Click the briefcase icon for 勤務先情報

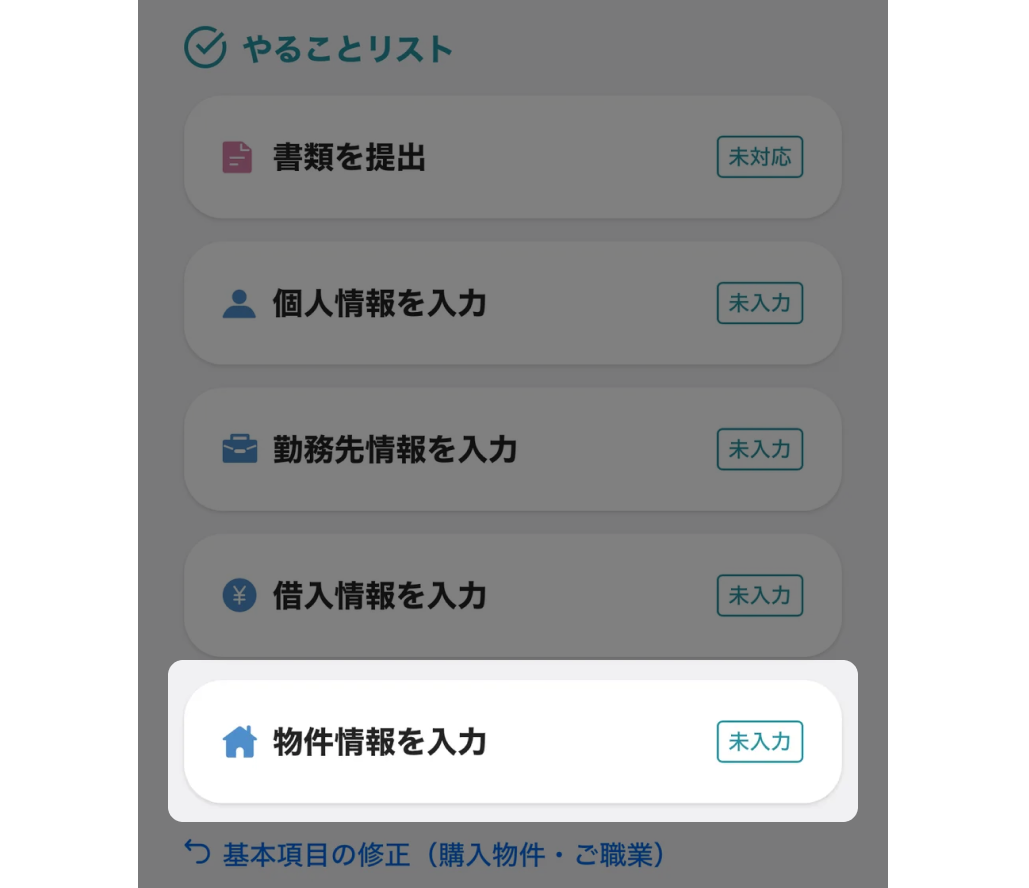point(239,450)
